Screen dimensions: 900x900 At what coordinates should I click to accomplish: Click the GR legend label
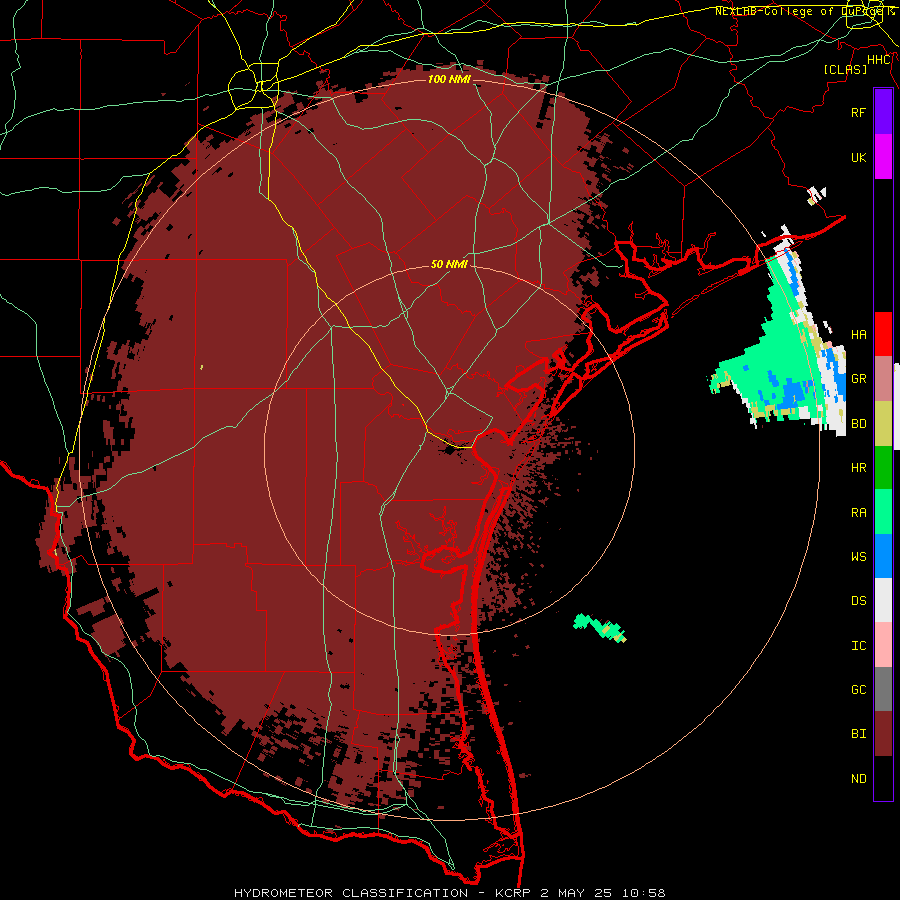point(859,379)
